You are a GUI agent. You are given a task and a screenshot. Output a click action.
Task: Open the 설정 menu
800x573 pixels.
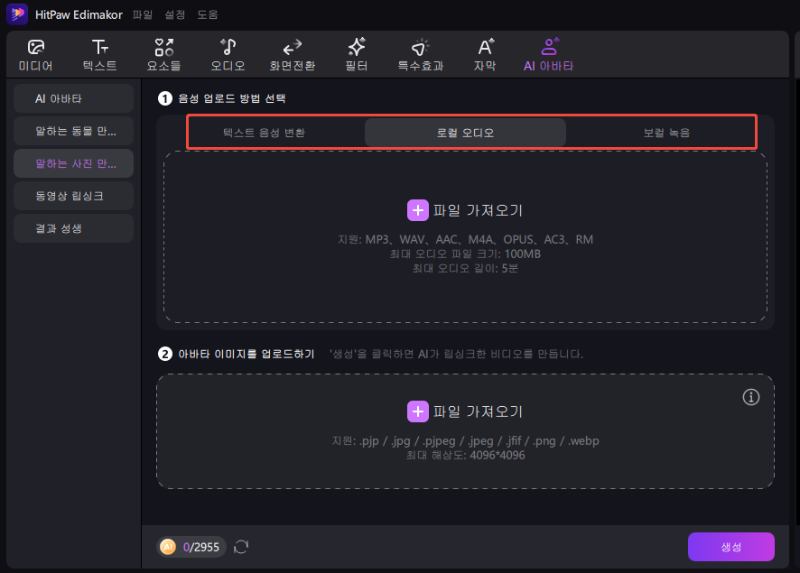[174, 14]
